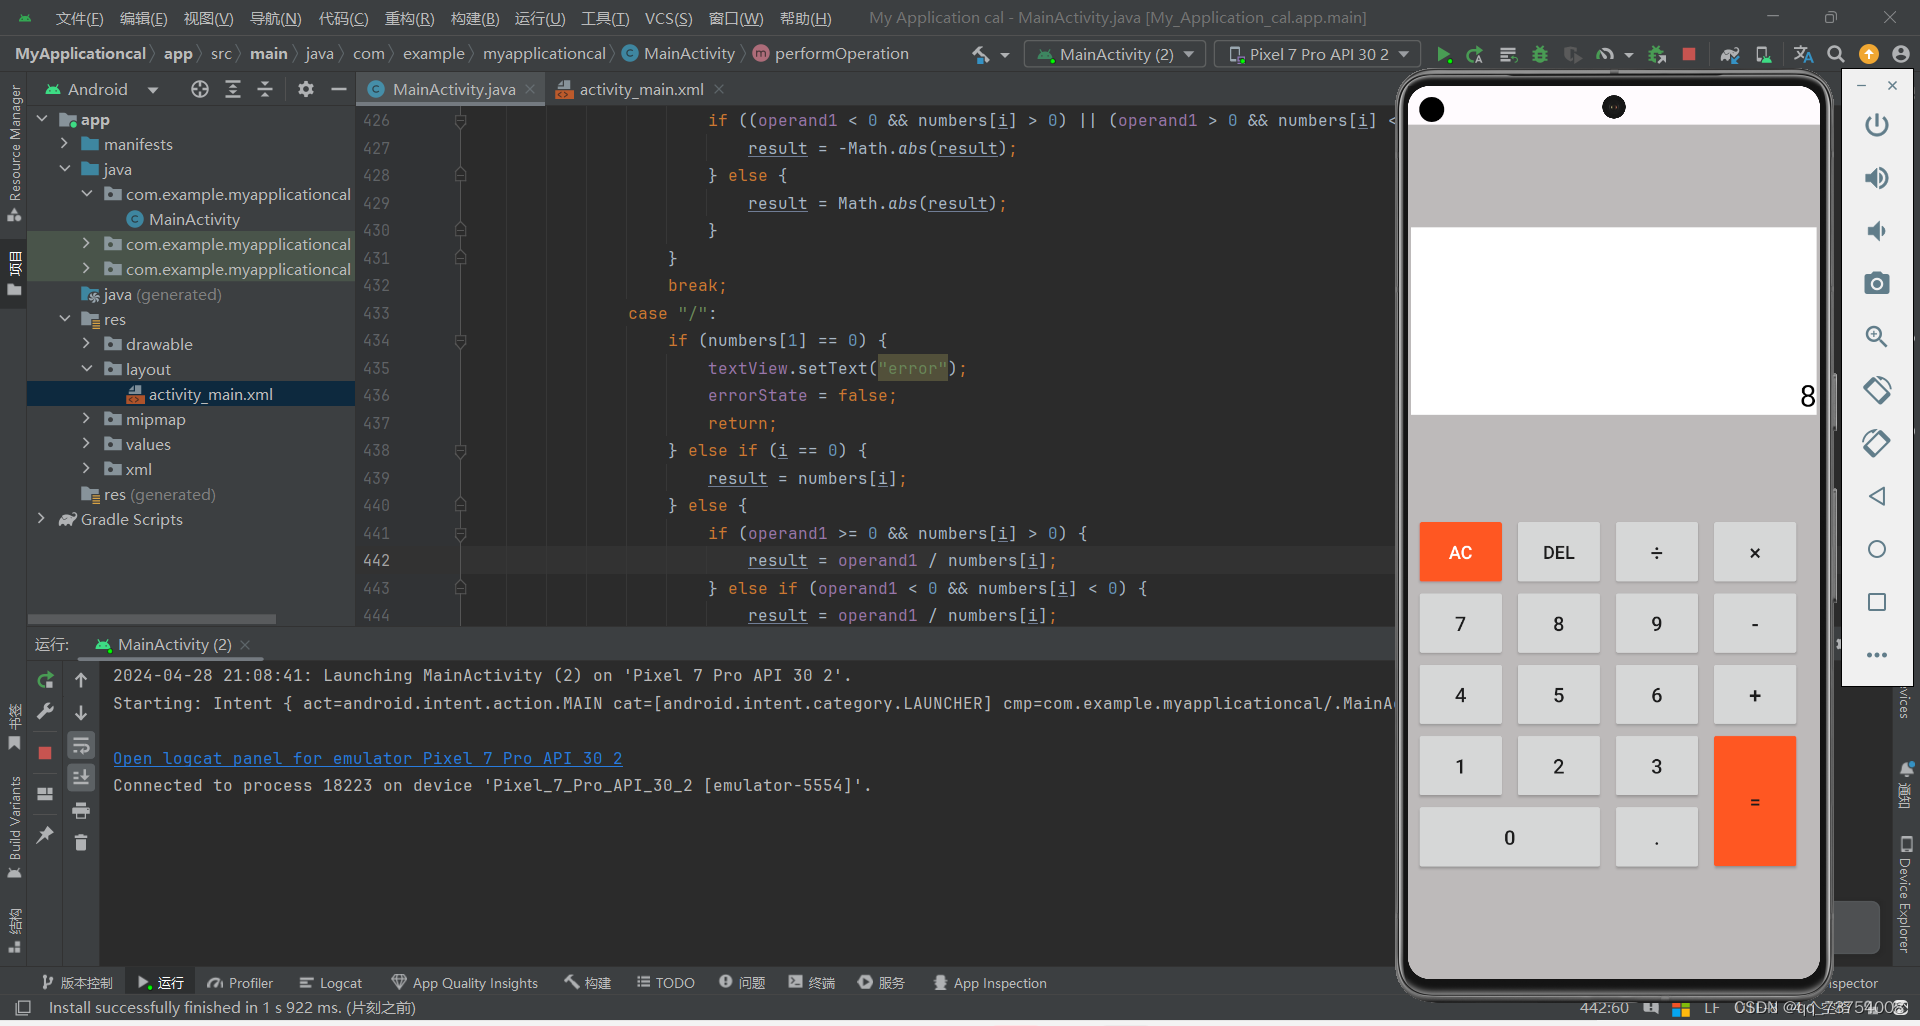The height and width of the screenshot is (1026, 1920).
Task: Open the 代码(C) menu
Action: pyautogui.click(x=343, y=19)
